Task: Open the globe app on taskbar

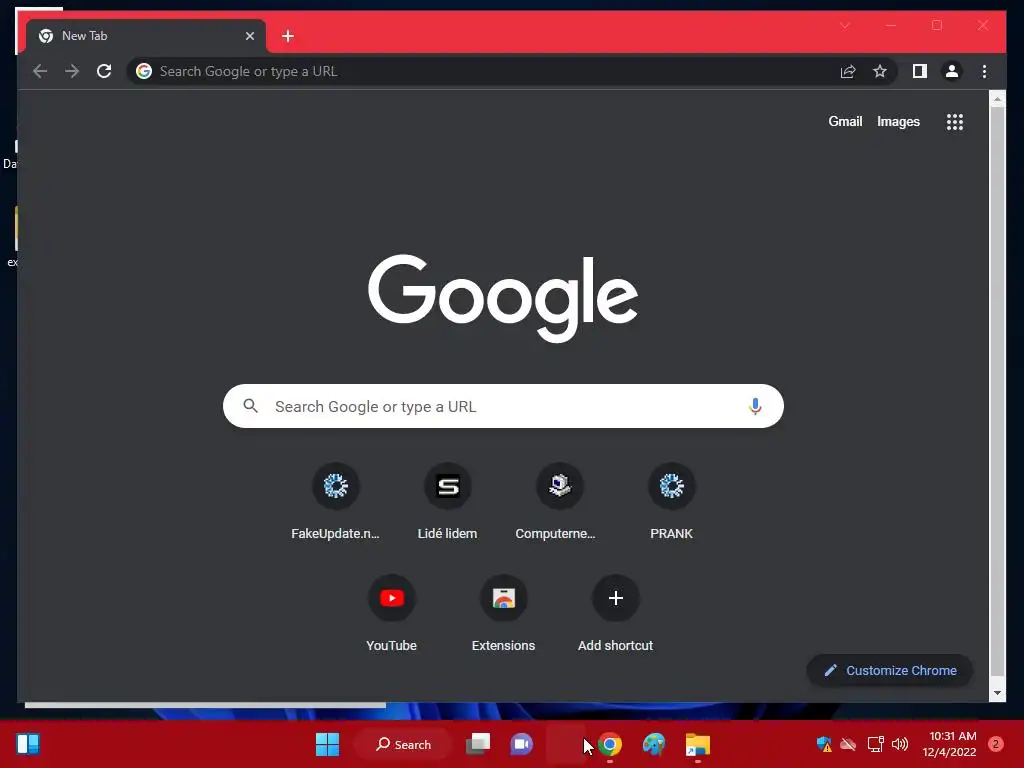Action: [654, 744]
